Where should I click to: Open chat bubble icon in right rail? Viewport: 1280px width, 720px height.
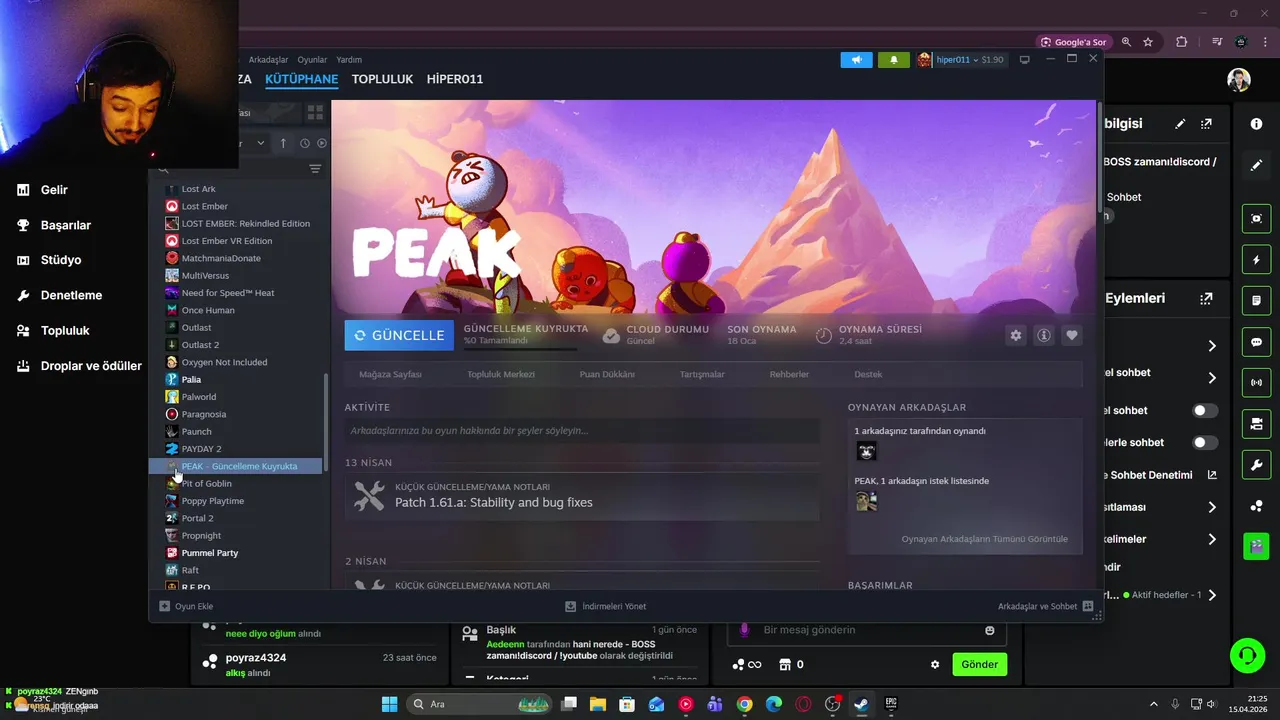pyautogui.click(x=1256, y=342)
